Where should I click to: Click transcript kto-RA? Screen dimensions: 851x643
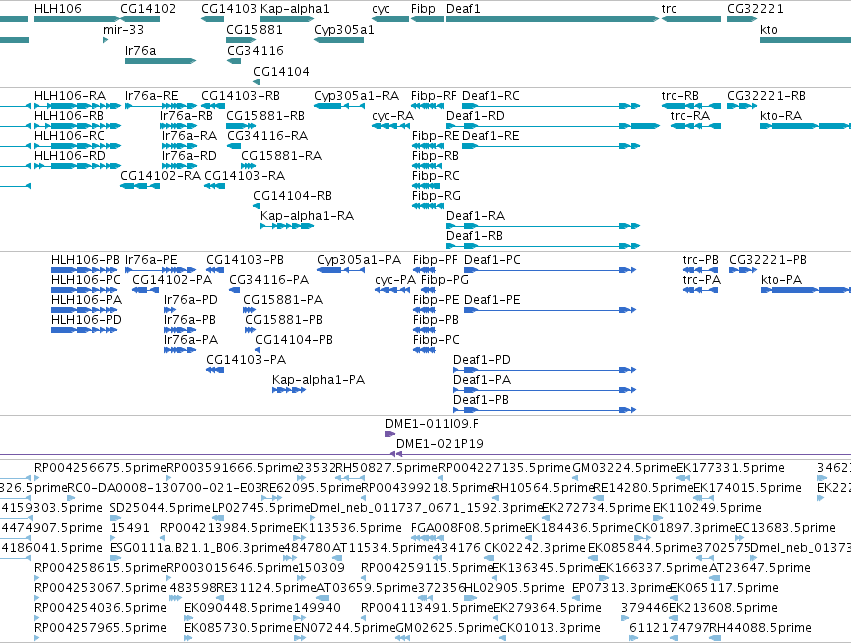click(805, 126)
